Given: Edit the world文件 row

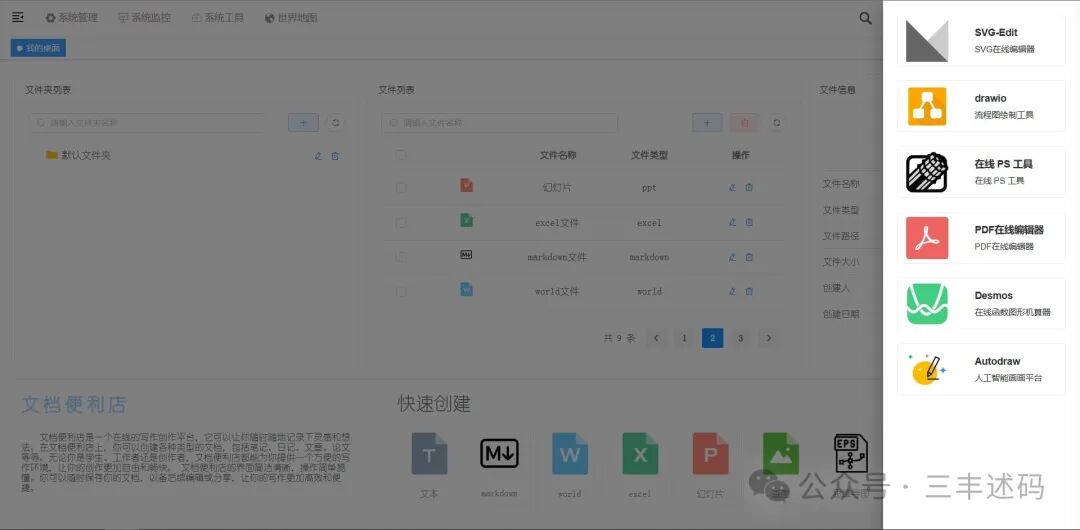Looking at the screenshot, I should (x=732, y=292).
